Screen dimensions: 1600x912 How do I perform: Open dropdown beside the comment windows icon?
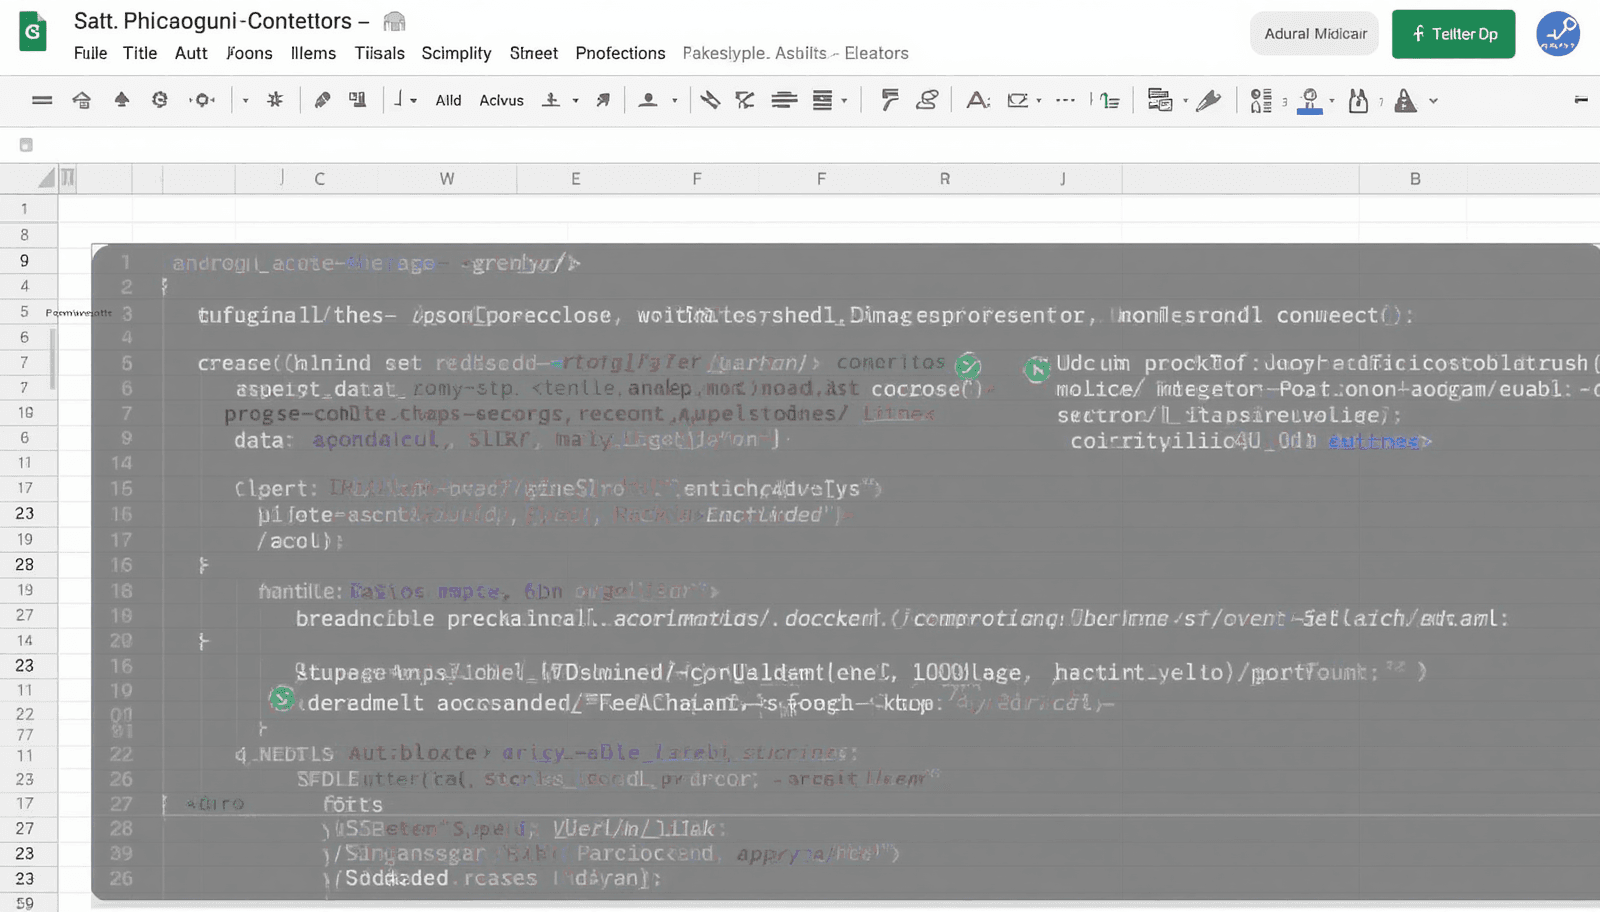coord(1185,101)
